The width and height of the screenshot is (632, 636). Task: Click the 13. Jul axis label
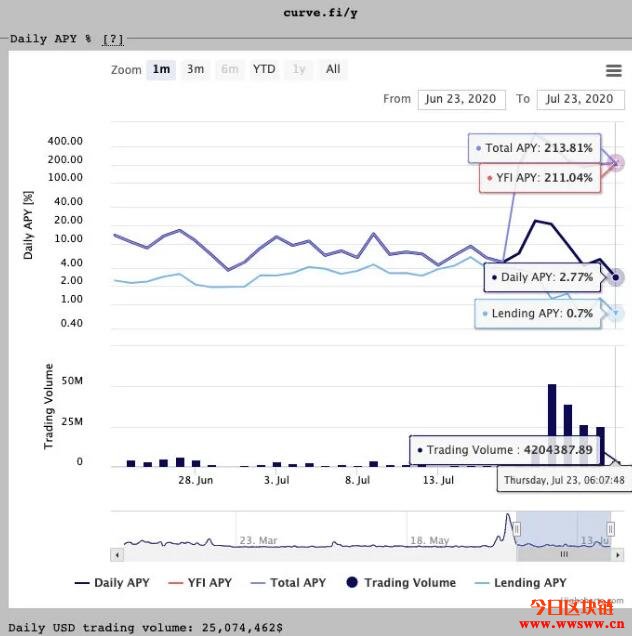tap(438, 480)
